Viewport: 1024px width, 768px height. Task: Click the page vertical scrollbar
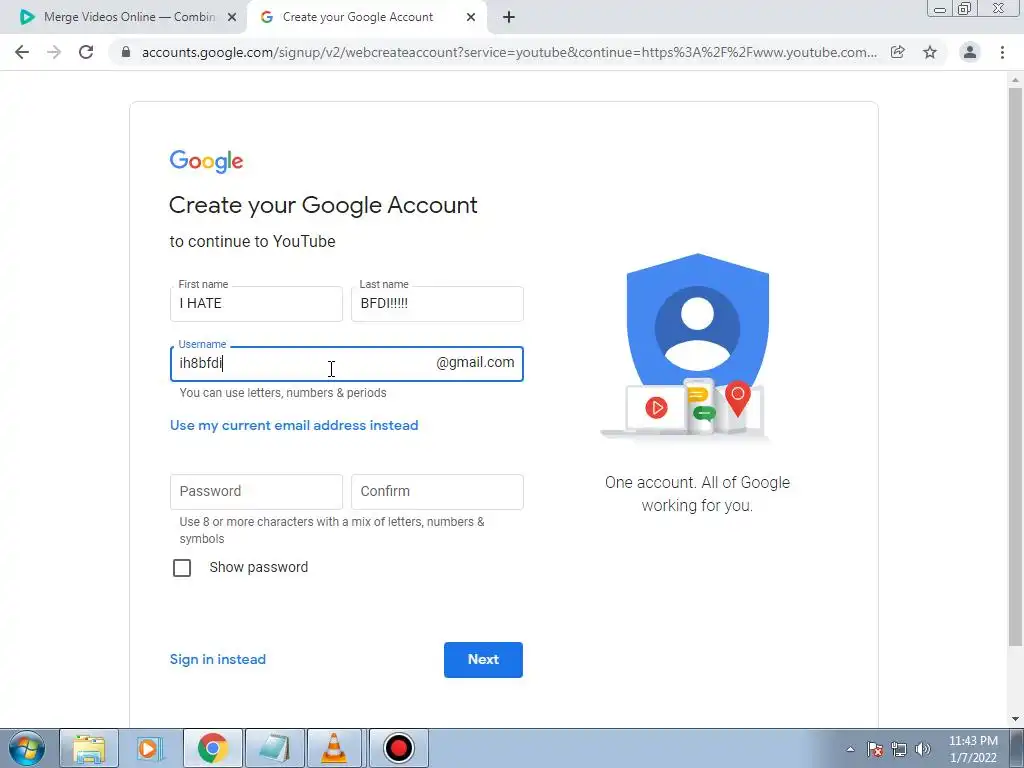coord(1015,366)
